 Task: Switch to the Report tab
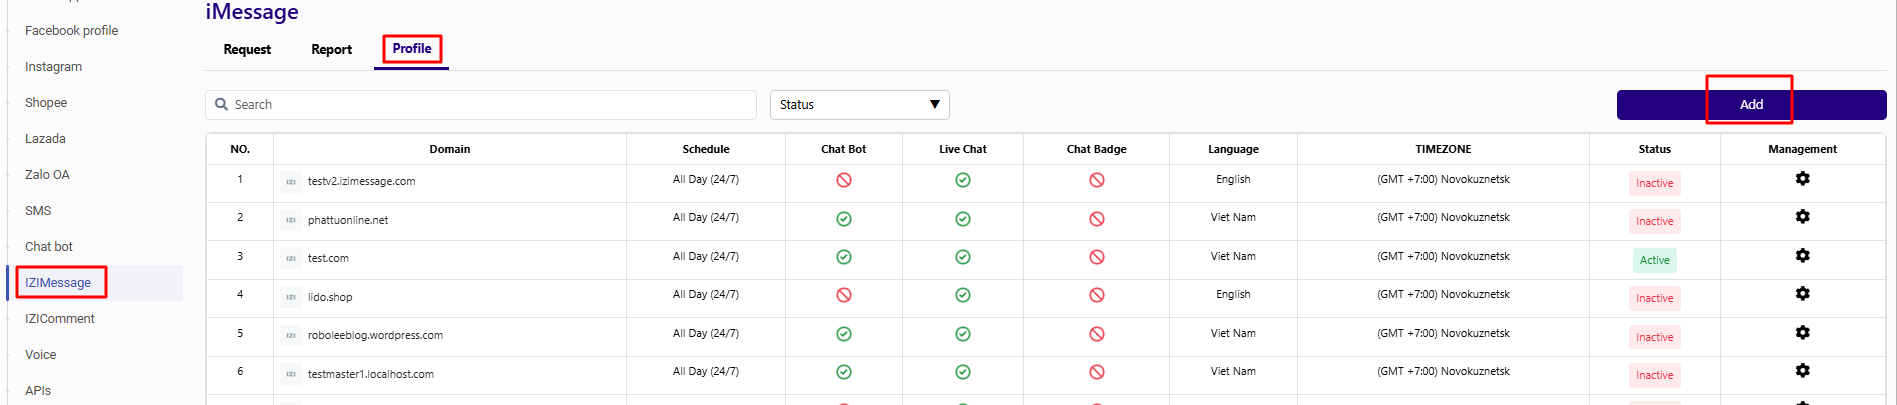331,49
